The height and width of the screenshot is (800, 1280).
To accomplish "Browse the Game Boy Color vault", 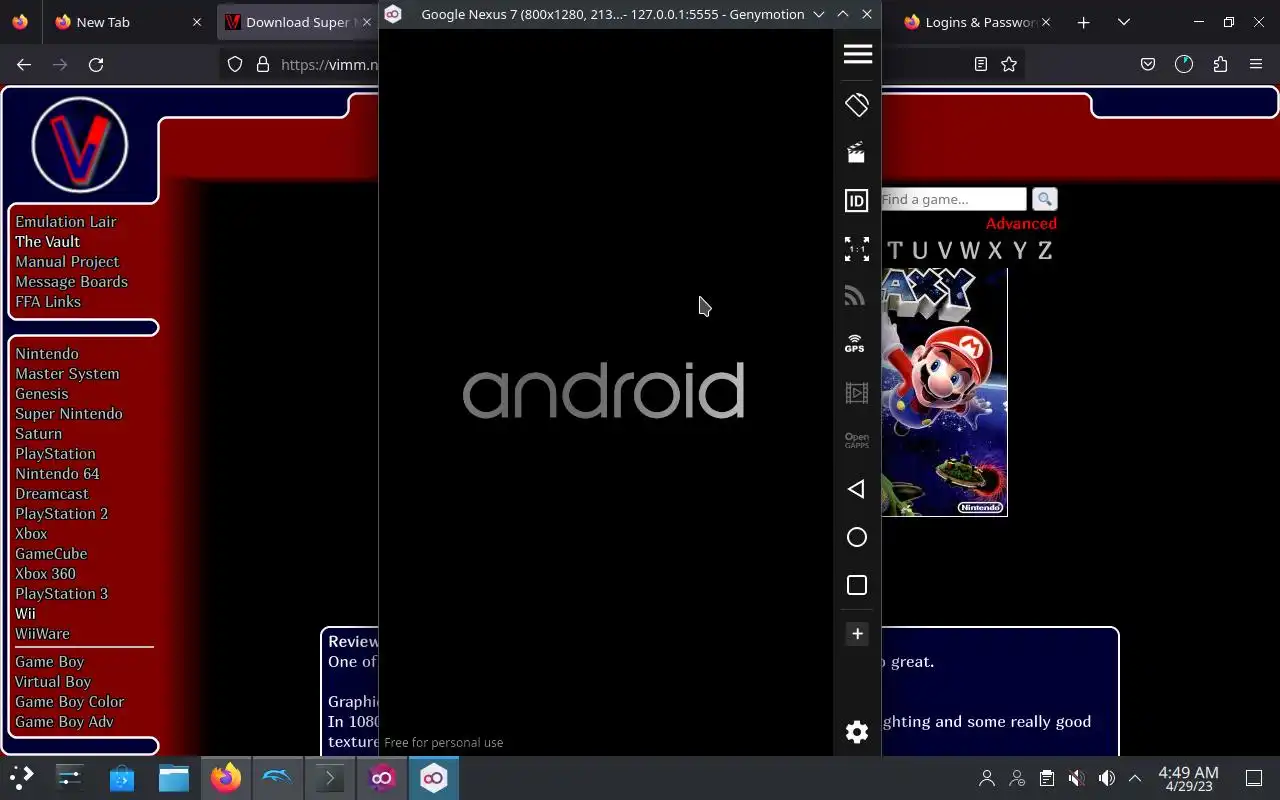I will 70,701.
